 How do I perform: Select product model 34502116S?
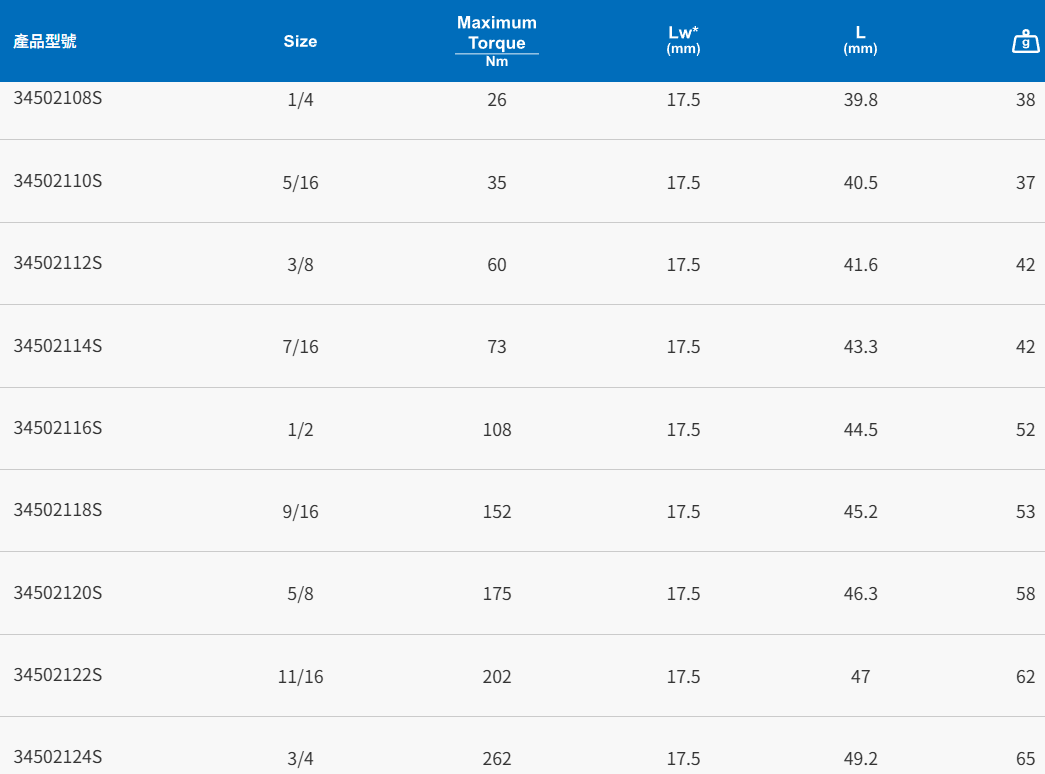[58, 428]
